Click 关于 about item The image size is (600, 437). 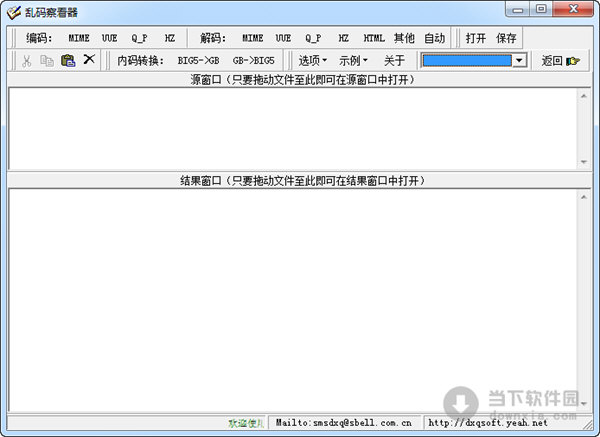point(394,60)
